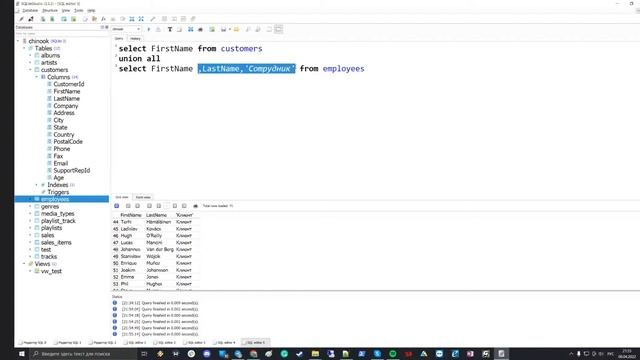Open Task View on the taskbar
640x360 pixels.
(144, 354)
